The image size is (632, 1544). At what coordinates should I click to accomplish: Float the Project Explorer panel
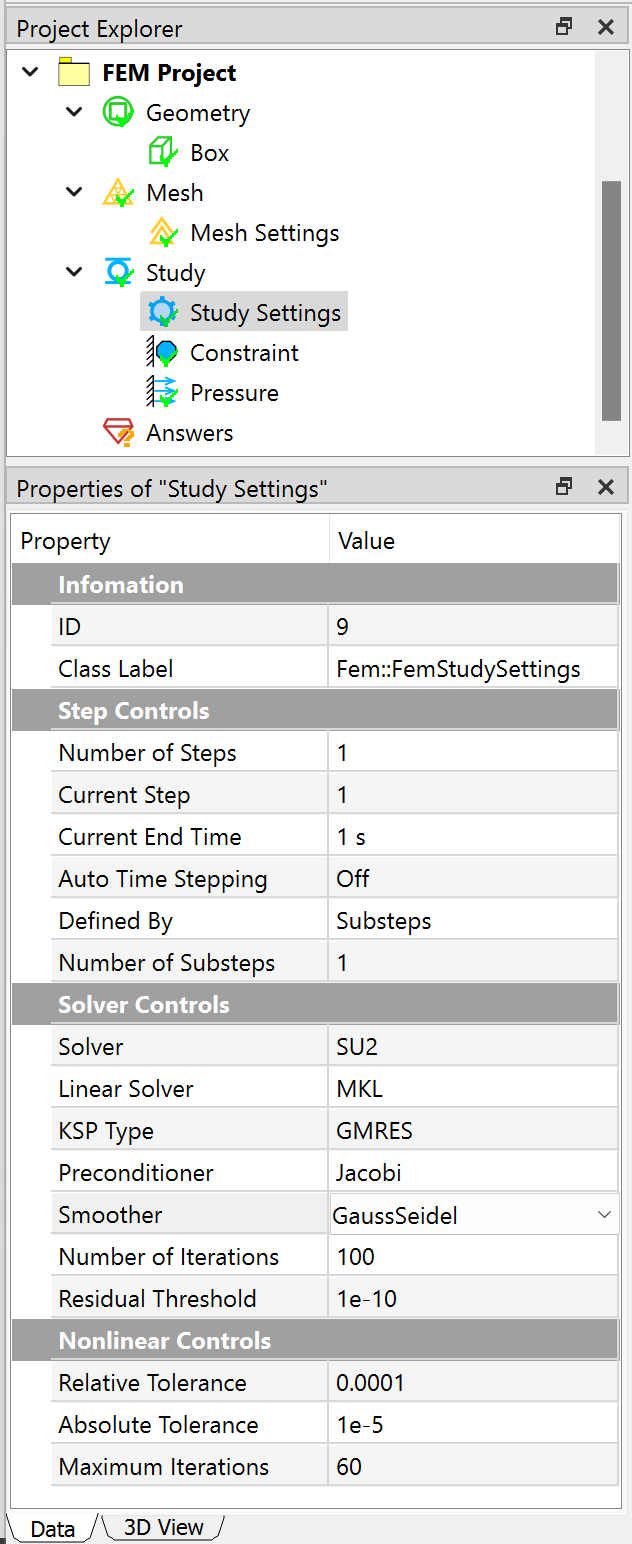(x=563, y=27)
